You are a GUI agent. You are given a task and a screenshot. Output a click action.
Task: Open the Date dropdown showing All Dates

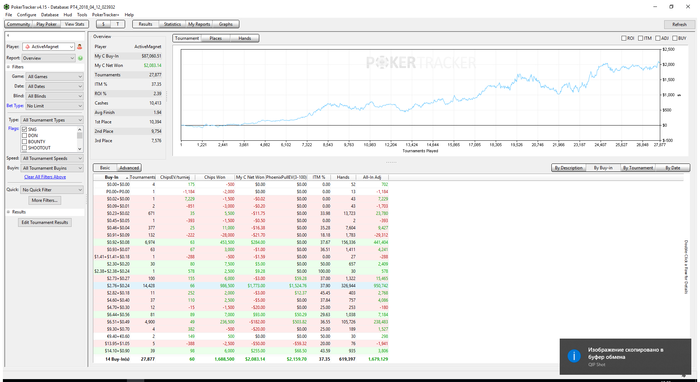(x=54, y=87)
